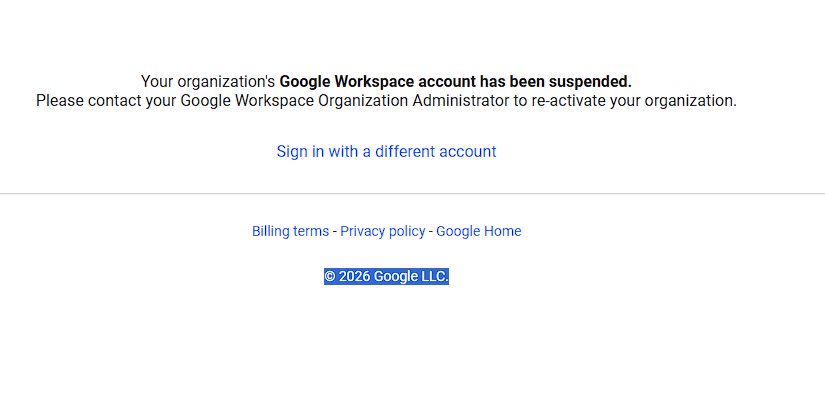The height and width of the screenshot is (410, 825).
Task: Click the word "Home" in the Google Home link
Action: pyautogui.click(x=502, y=231)
